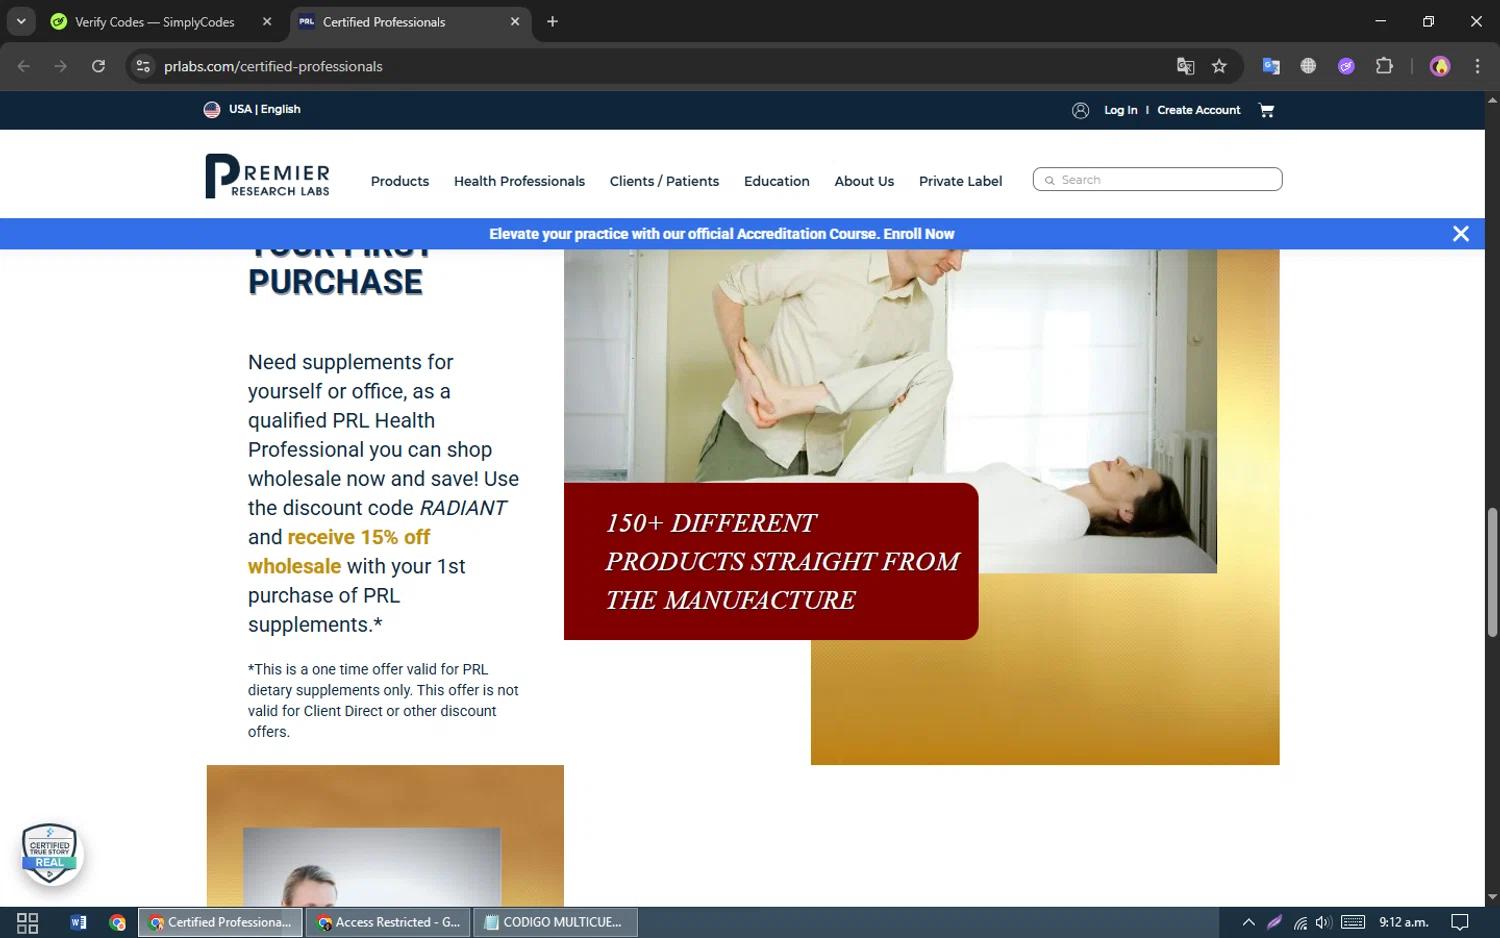Launch Chrome from taskbar
This screenshot has height=938, width=1500.
(x=118, y=922)
